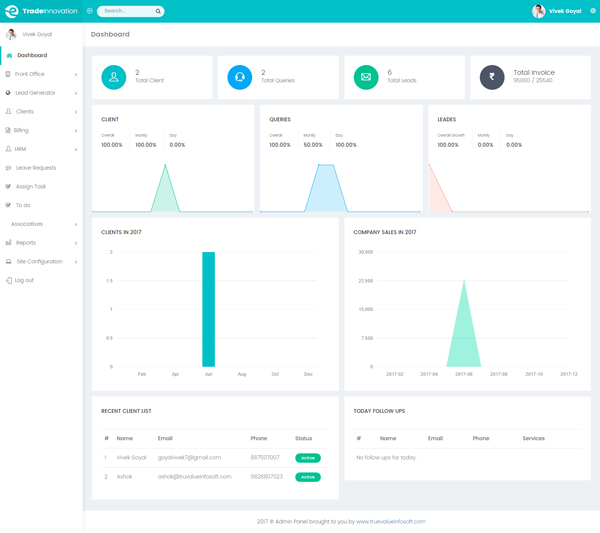Click Vivek Goyal name in client list
Viewport: 600px width, 533px height.
[131, 458]
